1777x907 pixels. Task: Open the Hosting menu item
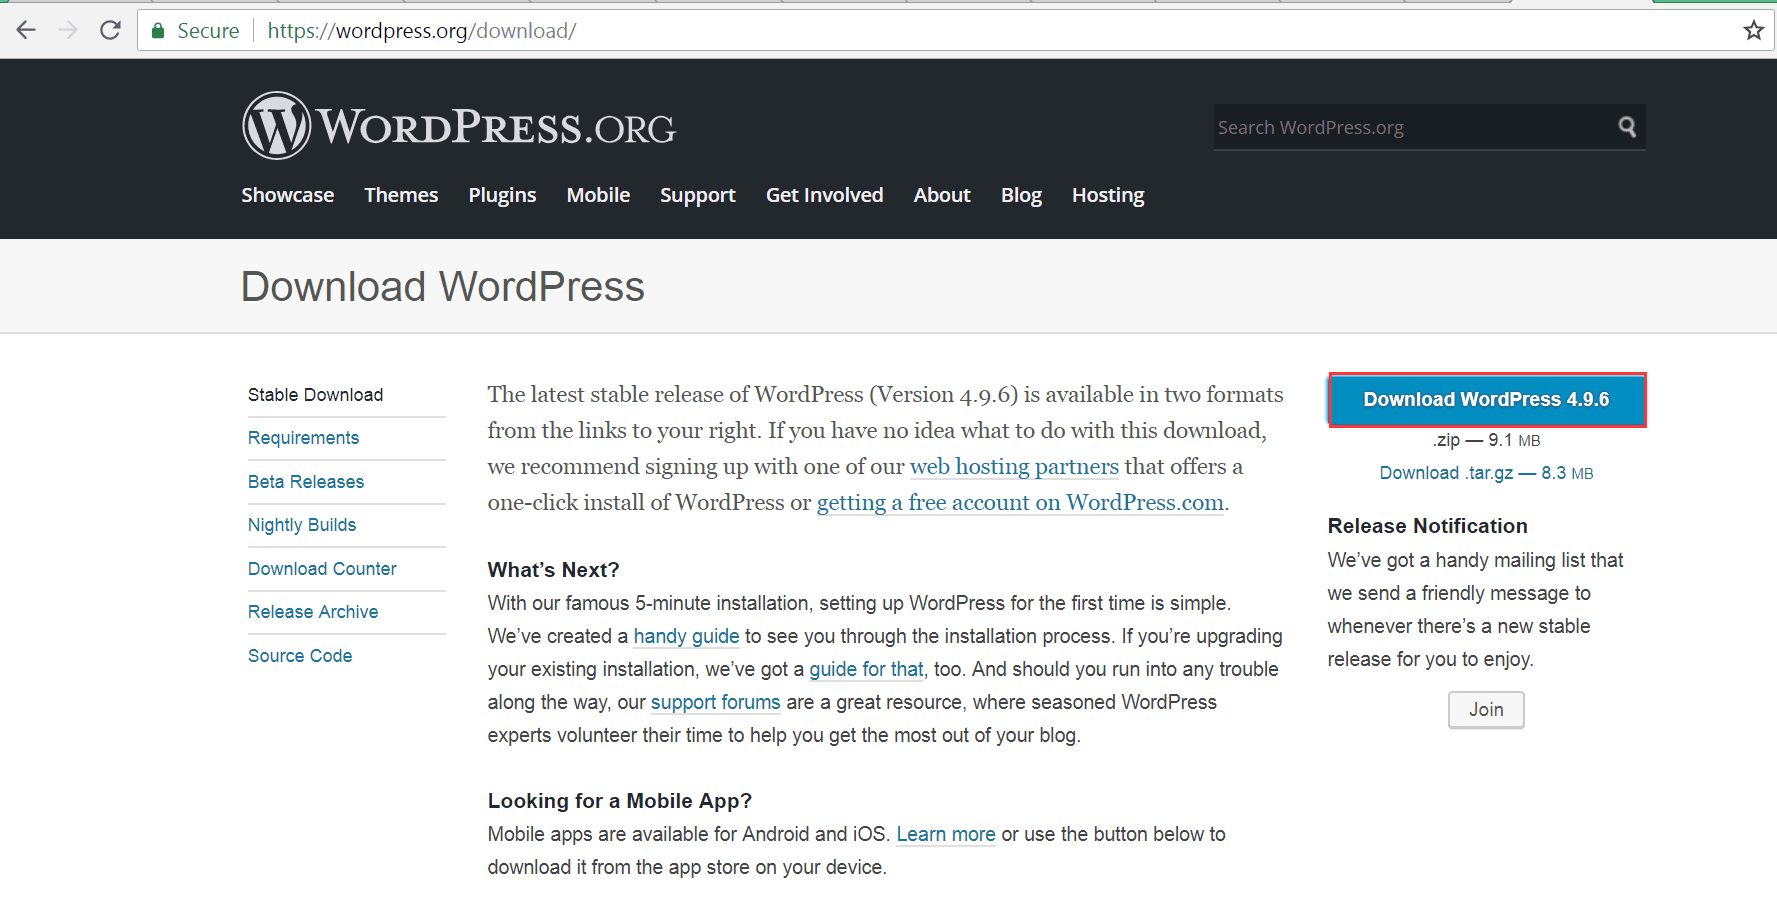coord(1108,195)
